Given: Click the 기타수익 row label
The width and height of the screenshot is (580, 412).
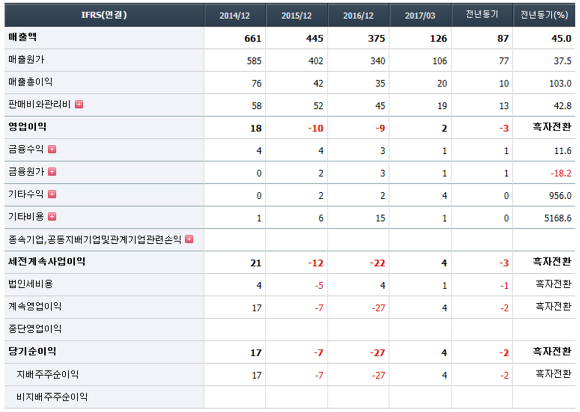Looking at the screenshot, I should (x=26, y=194).
